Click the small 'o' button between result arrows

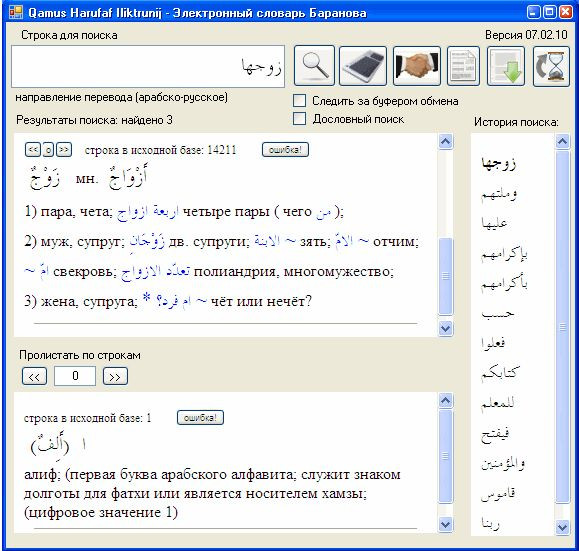[x=48, y=150]
